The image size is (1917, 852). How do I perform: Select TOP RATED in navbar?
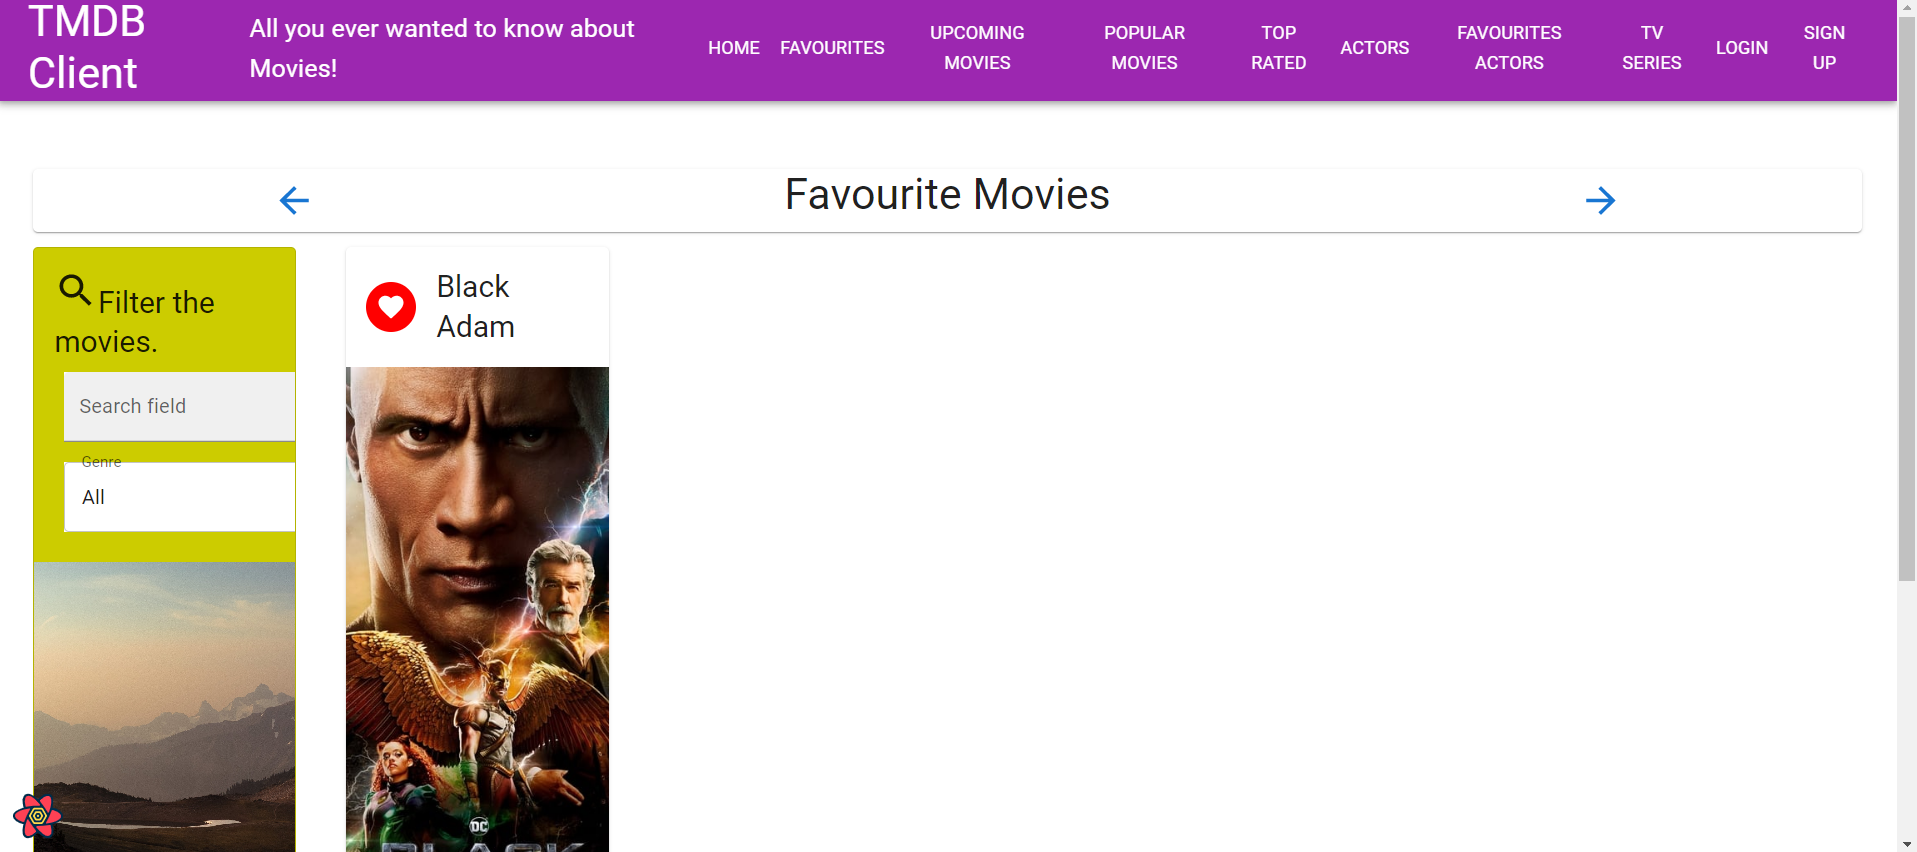pyautogui.click(x=1278, y=48)
